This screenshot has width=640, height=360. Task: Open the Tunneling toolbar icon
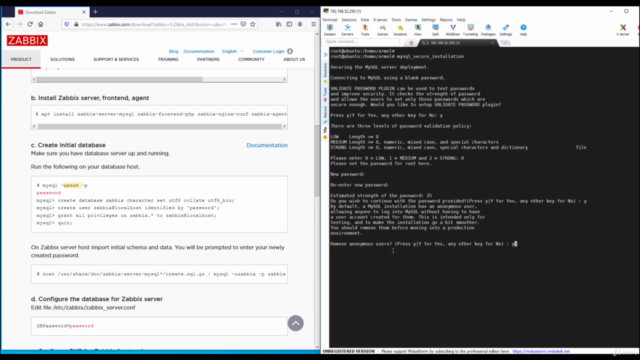471,29
